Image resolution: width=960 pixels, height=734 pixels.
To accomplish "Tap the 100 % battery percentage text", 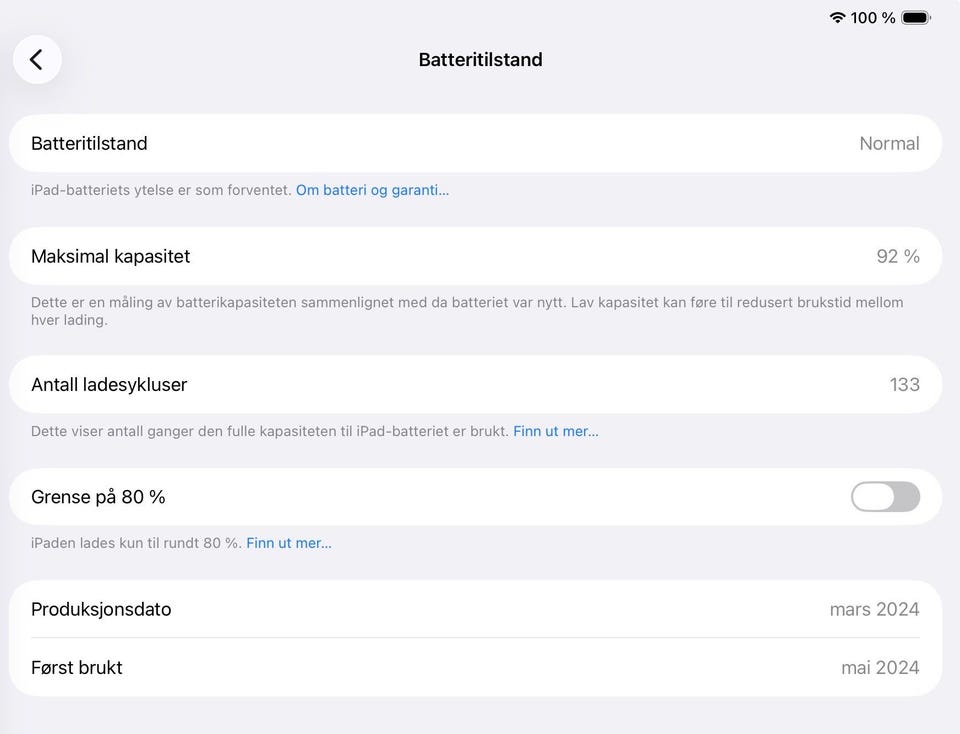I will coord(873,18).
